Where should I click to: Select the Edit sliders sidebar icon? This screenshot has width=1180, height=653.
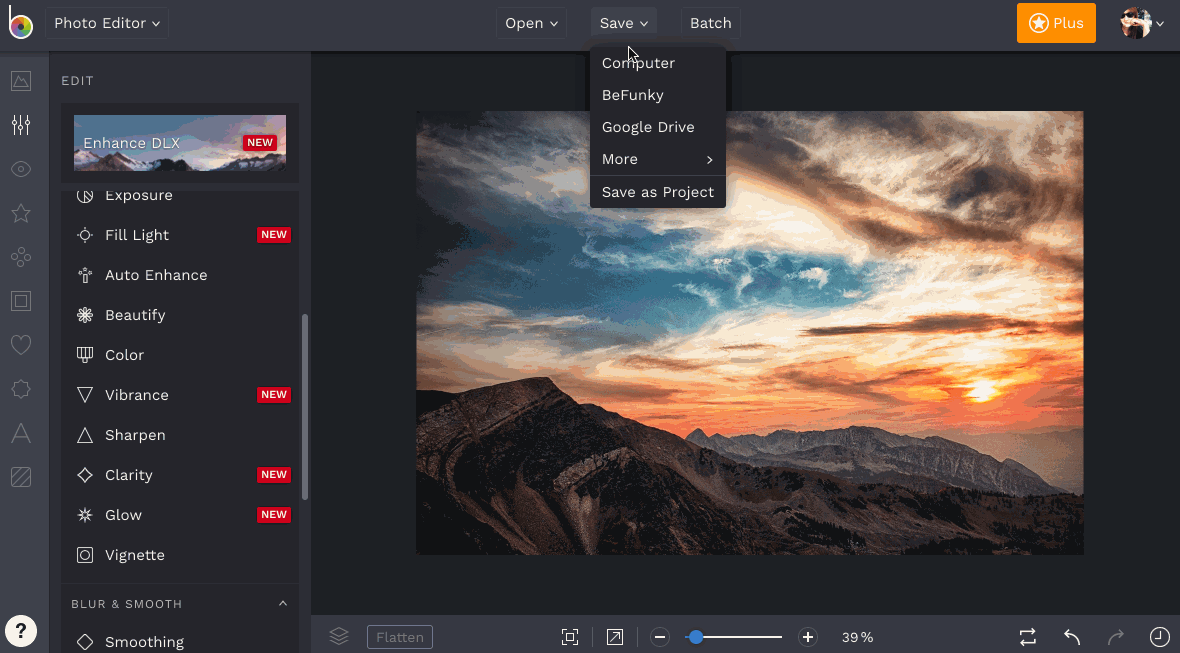tap(21, 125)
